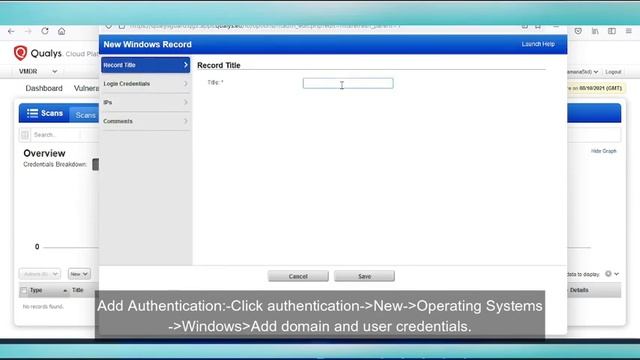
Task: Open the New dropdown button
Action: coord(79,274)
